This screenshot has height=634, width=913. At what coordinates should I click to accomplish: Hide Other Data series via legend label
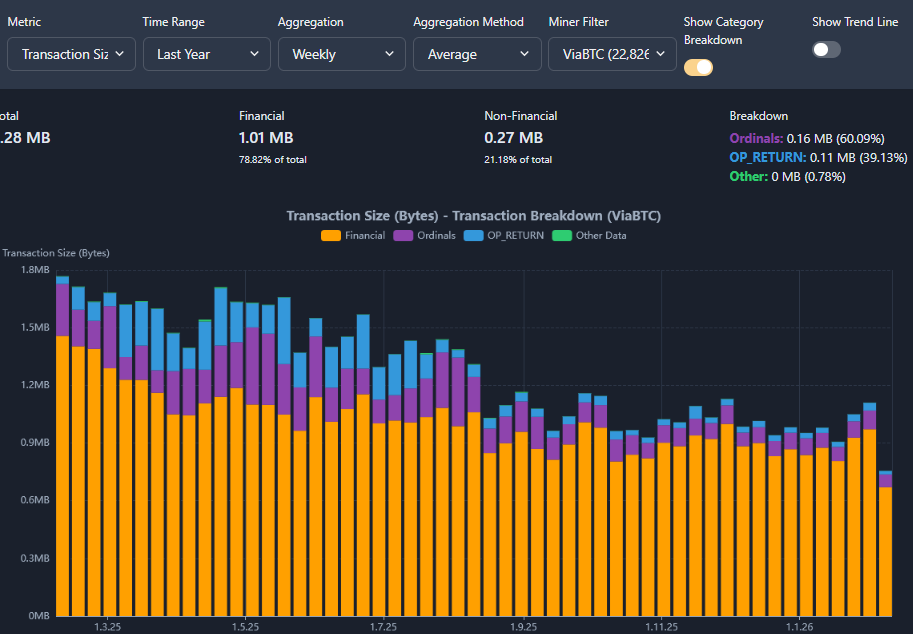pos(603,236)
